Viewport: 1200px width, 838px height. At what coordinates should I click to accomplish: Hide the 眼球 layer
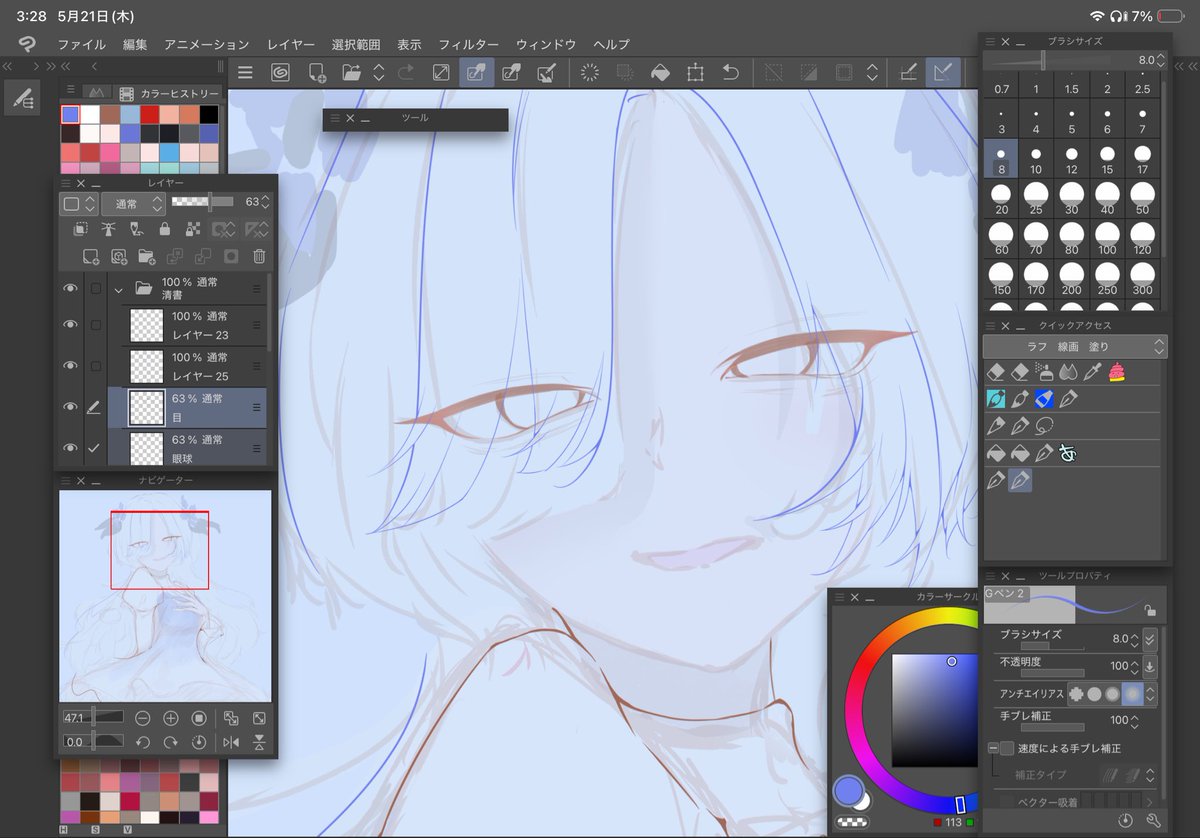pos(71,448)
